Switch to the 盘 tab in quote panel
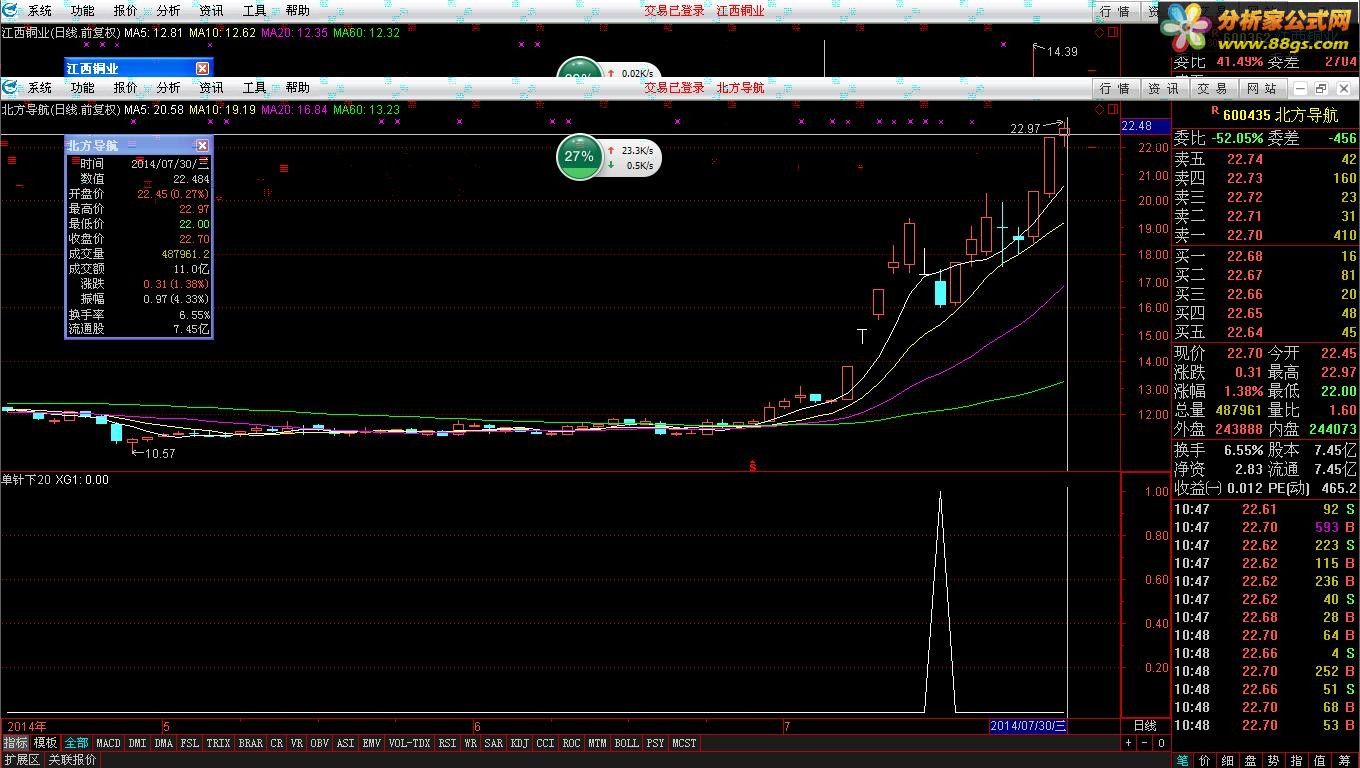The width and height of the screenshot is (1360, 768). (x=1251, y=760)
